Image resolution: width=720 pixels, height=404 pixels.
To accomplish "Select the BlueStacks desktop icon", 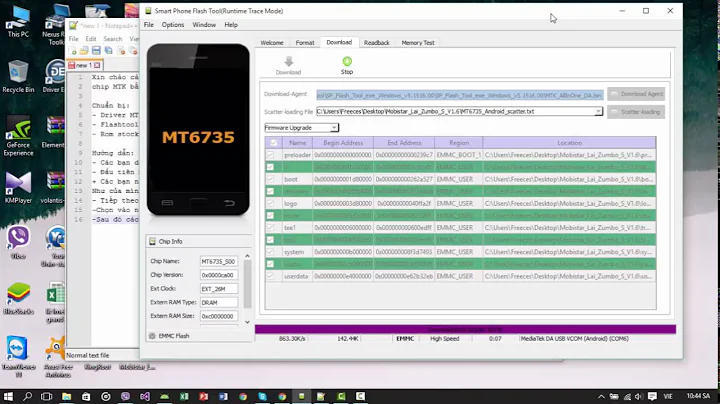I will point(18,298).
